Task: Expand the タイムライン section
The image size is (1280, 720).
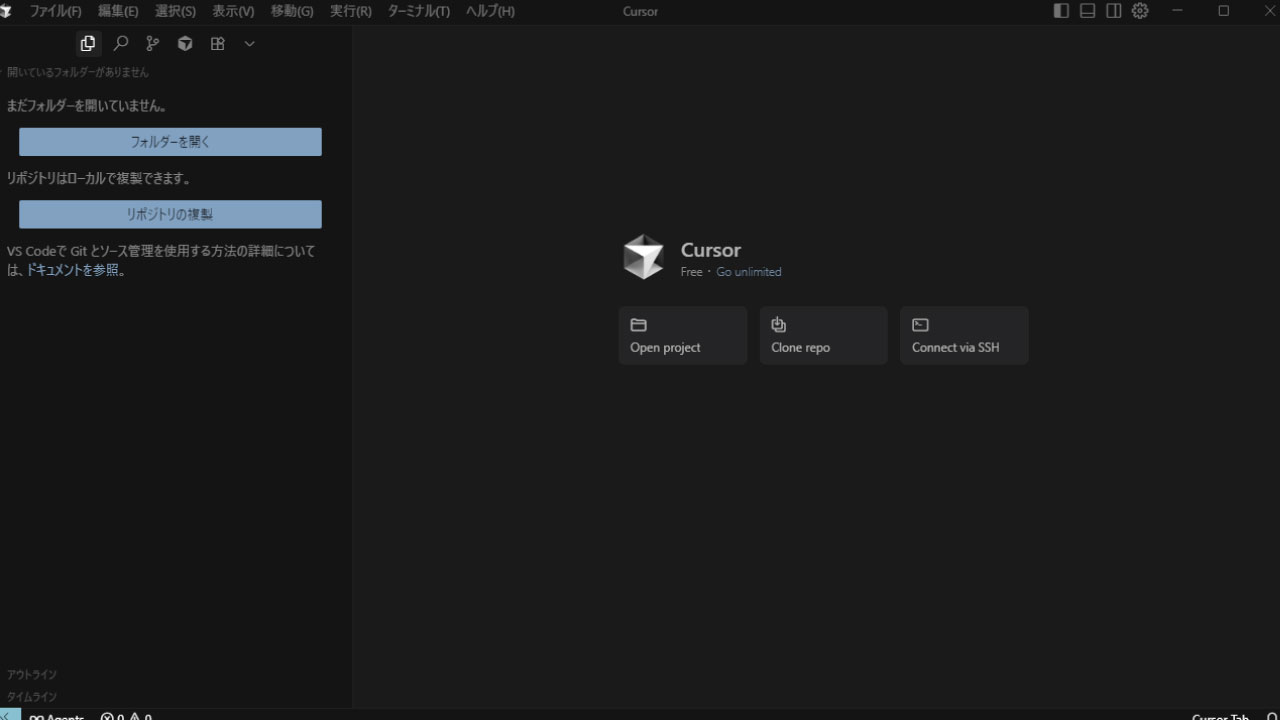Action: click(x=32, y=696)
